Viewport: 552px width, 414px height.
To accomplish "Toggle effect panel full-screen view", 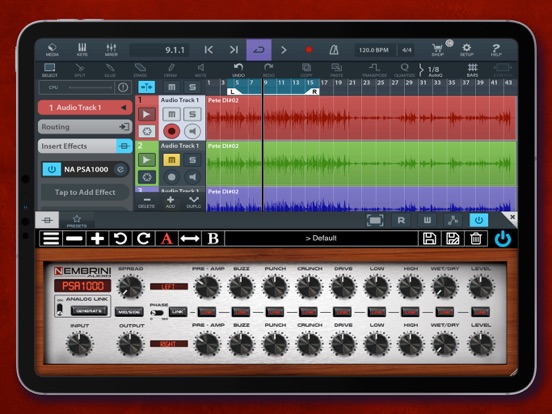I will [x=375, y=220].
